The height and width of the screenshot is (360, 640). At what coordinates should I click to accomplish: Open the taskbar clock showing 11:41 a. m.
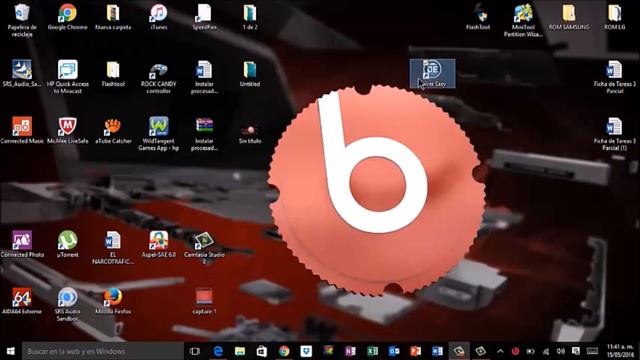[x=620, y=351]
